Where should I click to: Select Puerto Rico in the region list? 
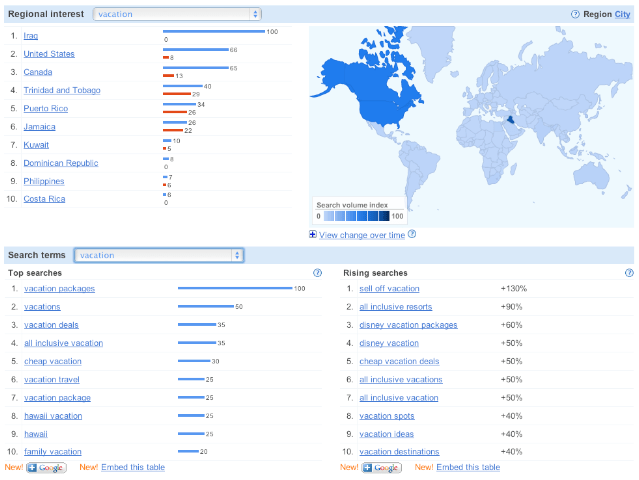[x=46, y=108]
